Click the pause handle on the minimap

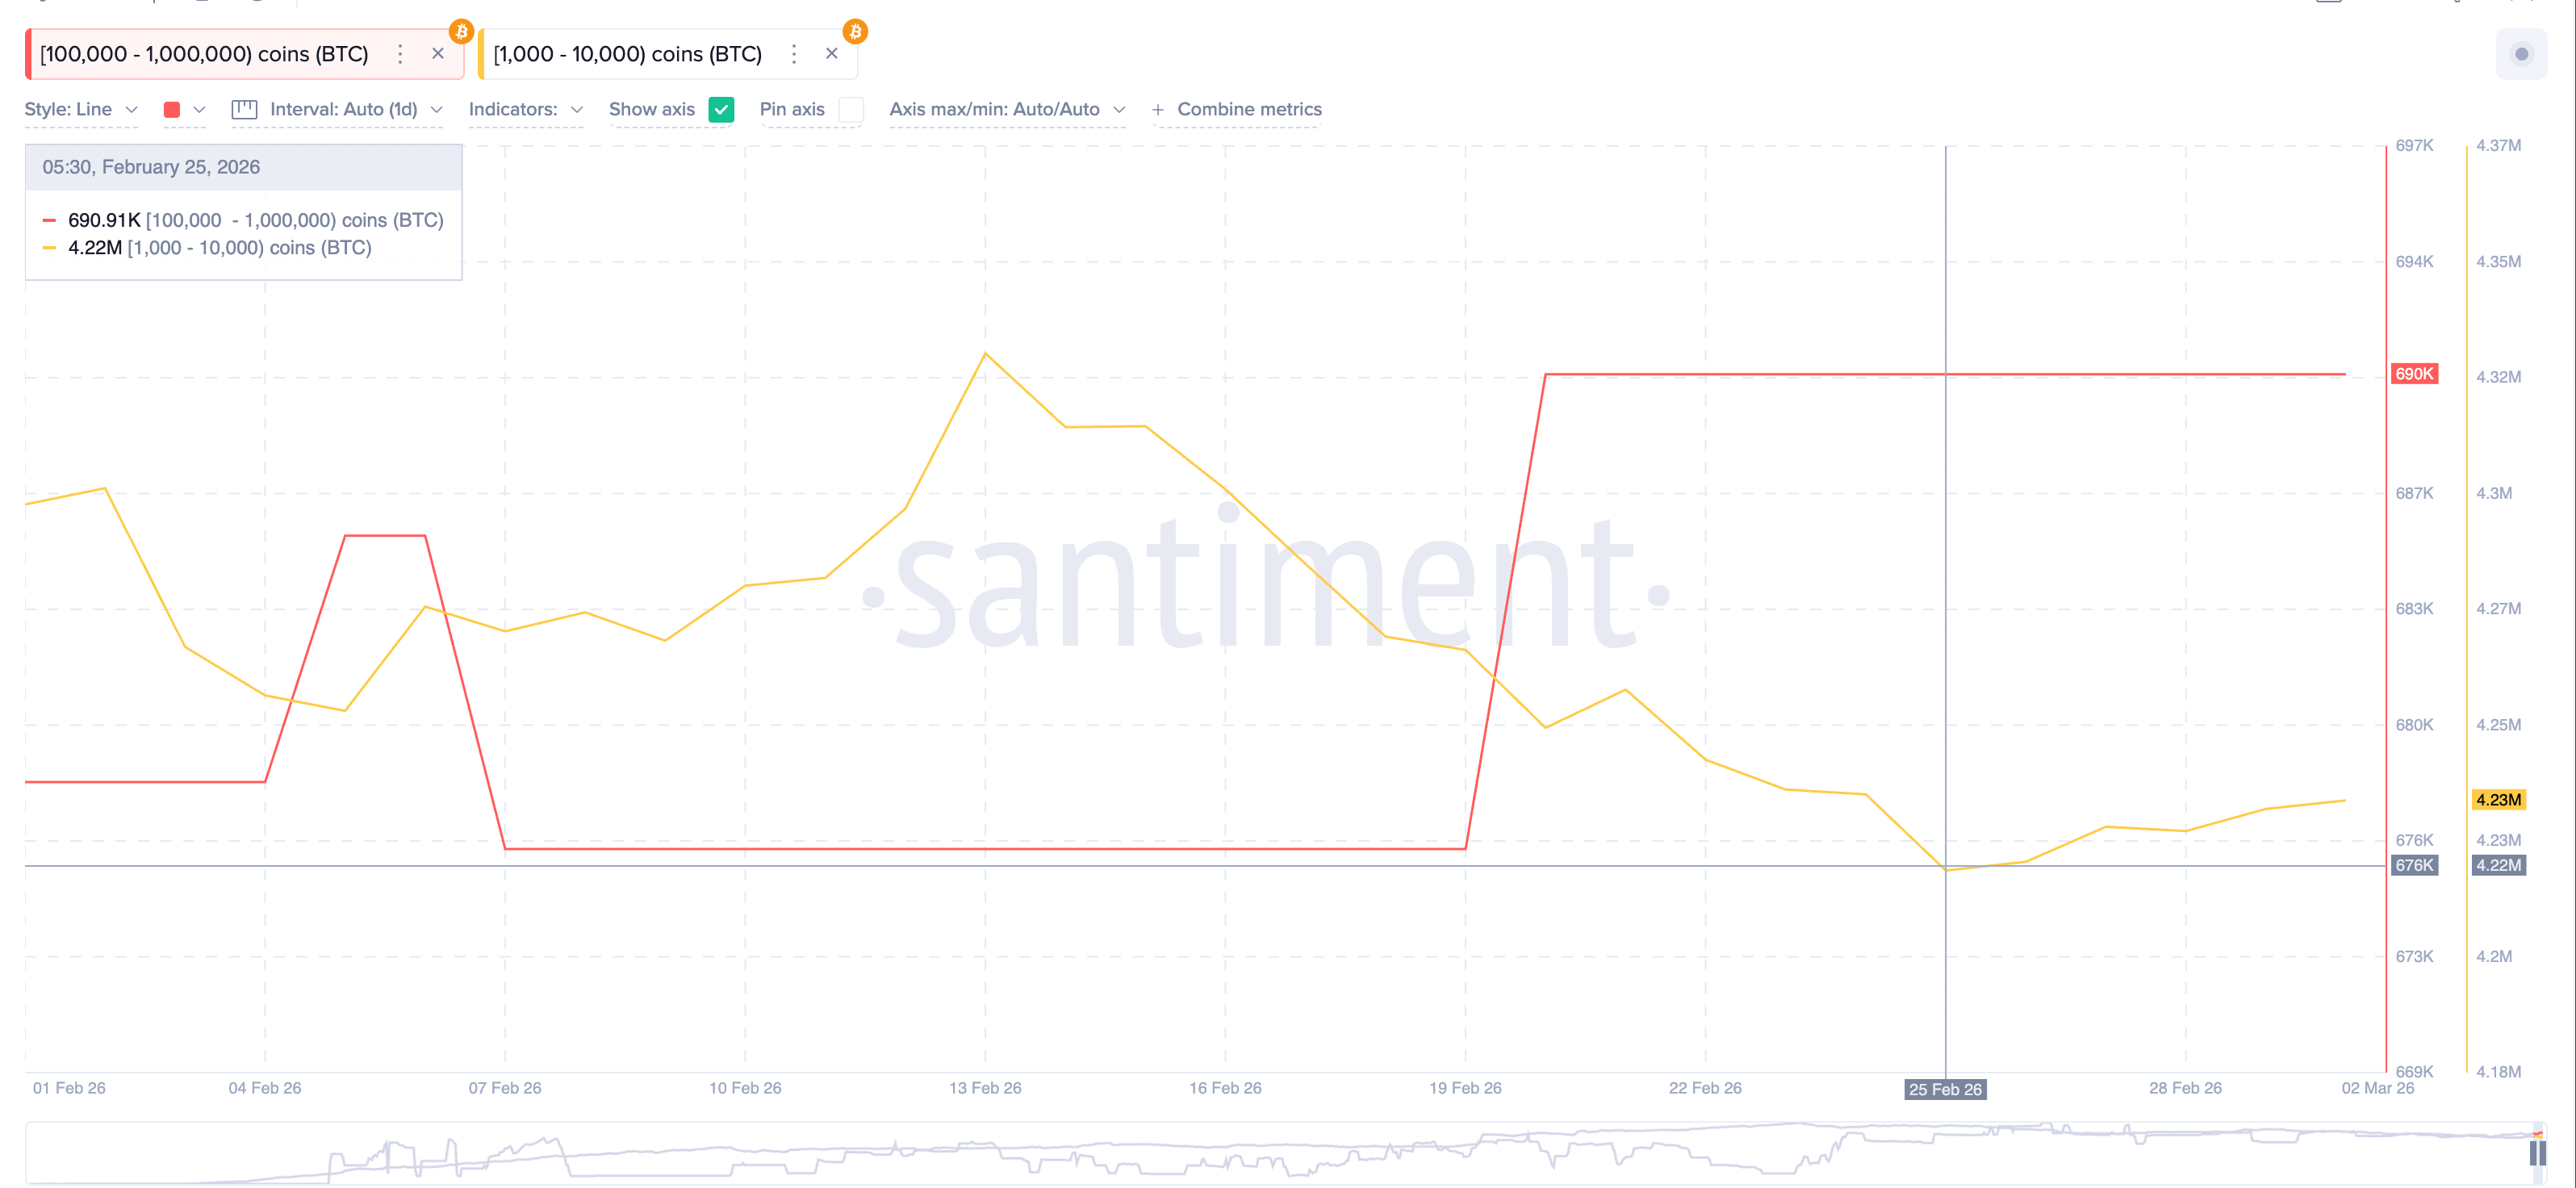point(2537,1153)
